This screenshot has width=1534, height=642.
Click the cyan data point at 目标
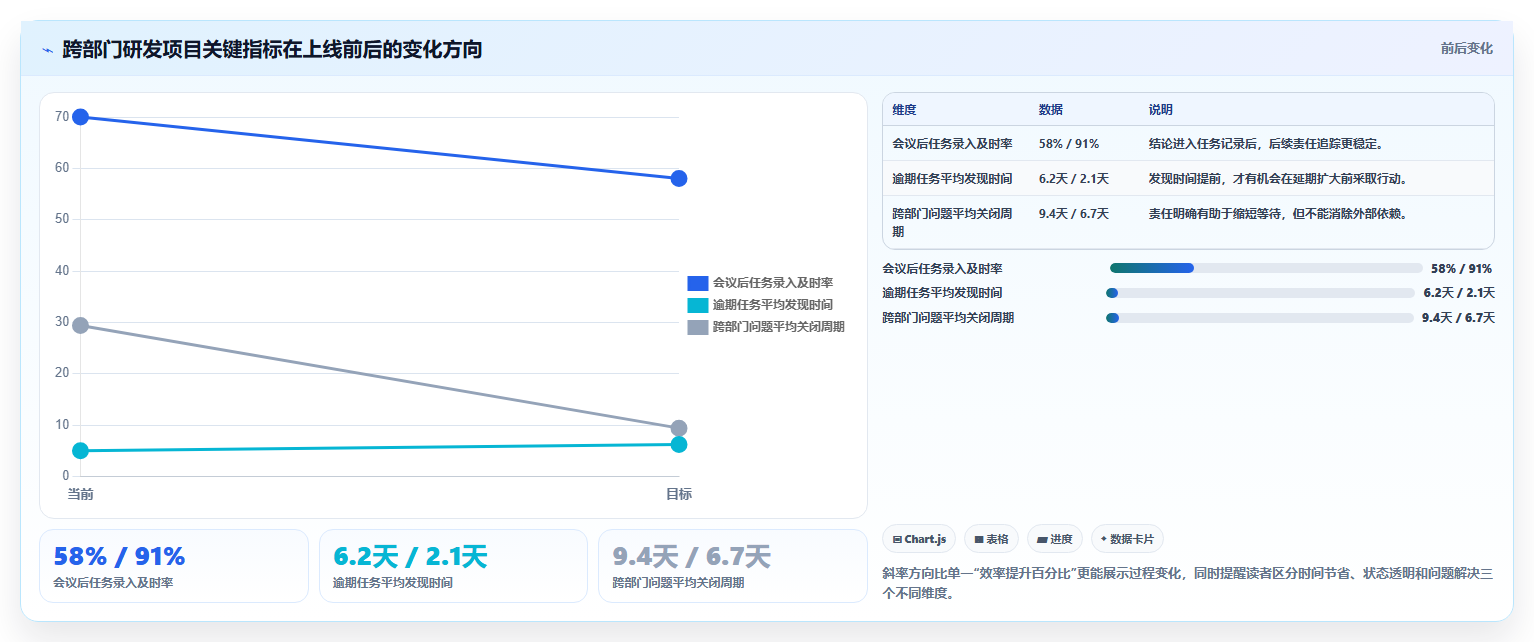pos(679,444)
